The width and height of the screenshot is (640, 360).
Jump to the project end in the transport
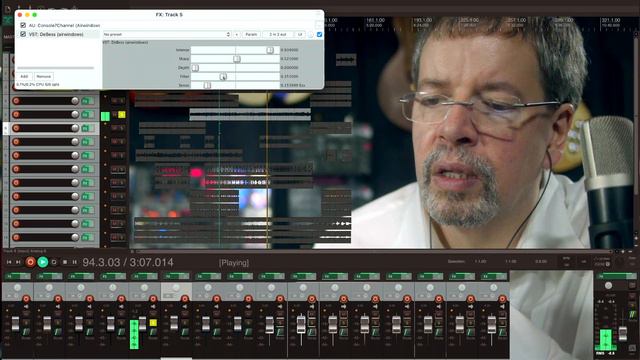18,262
